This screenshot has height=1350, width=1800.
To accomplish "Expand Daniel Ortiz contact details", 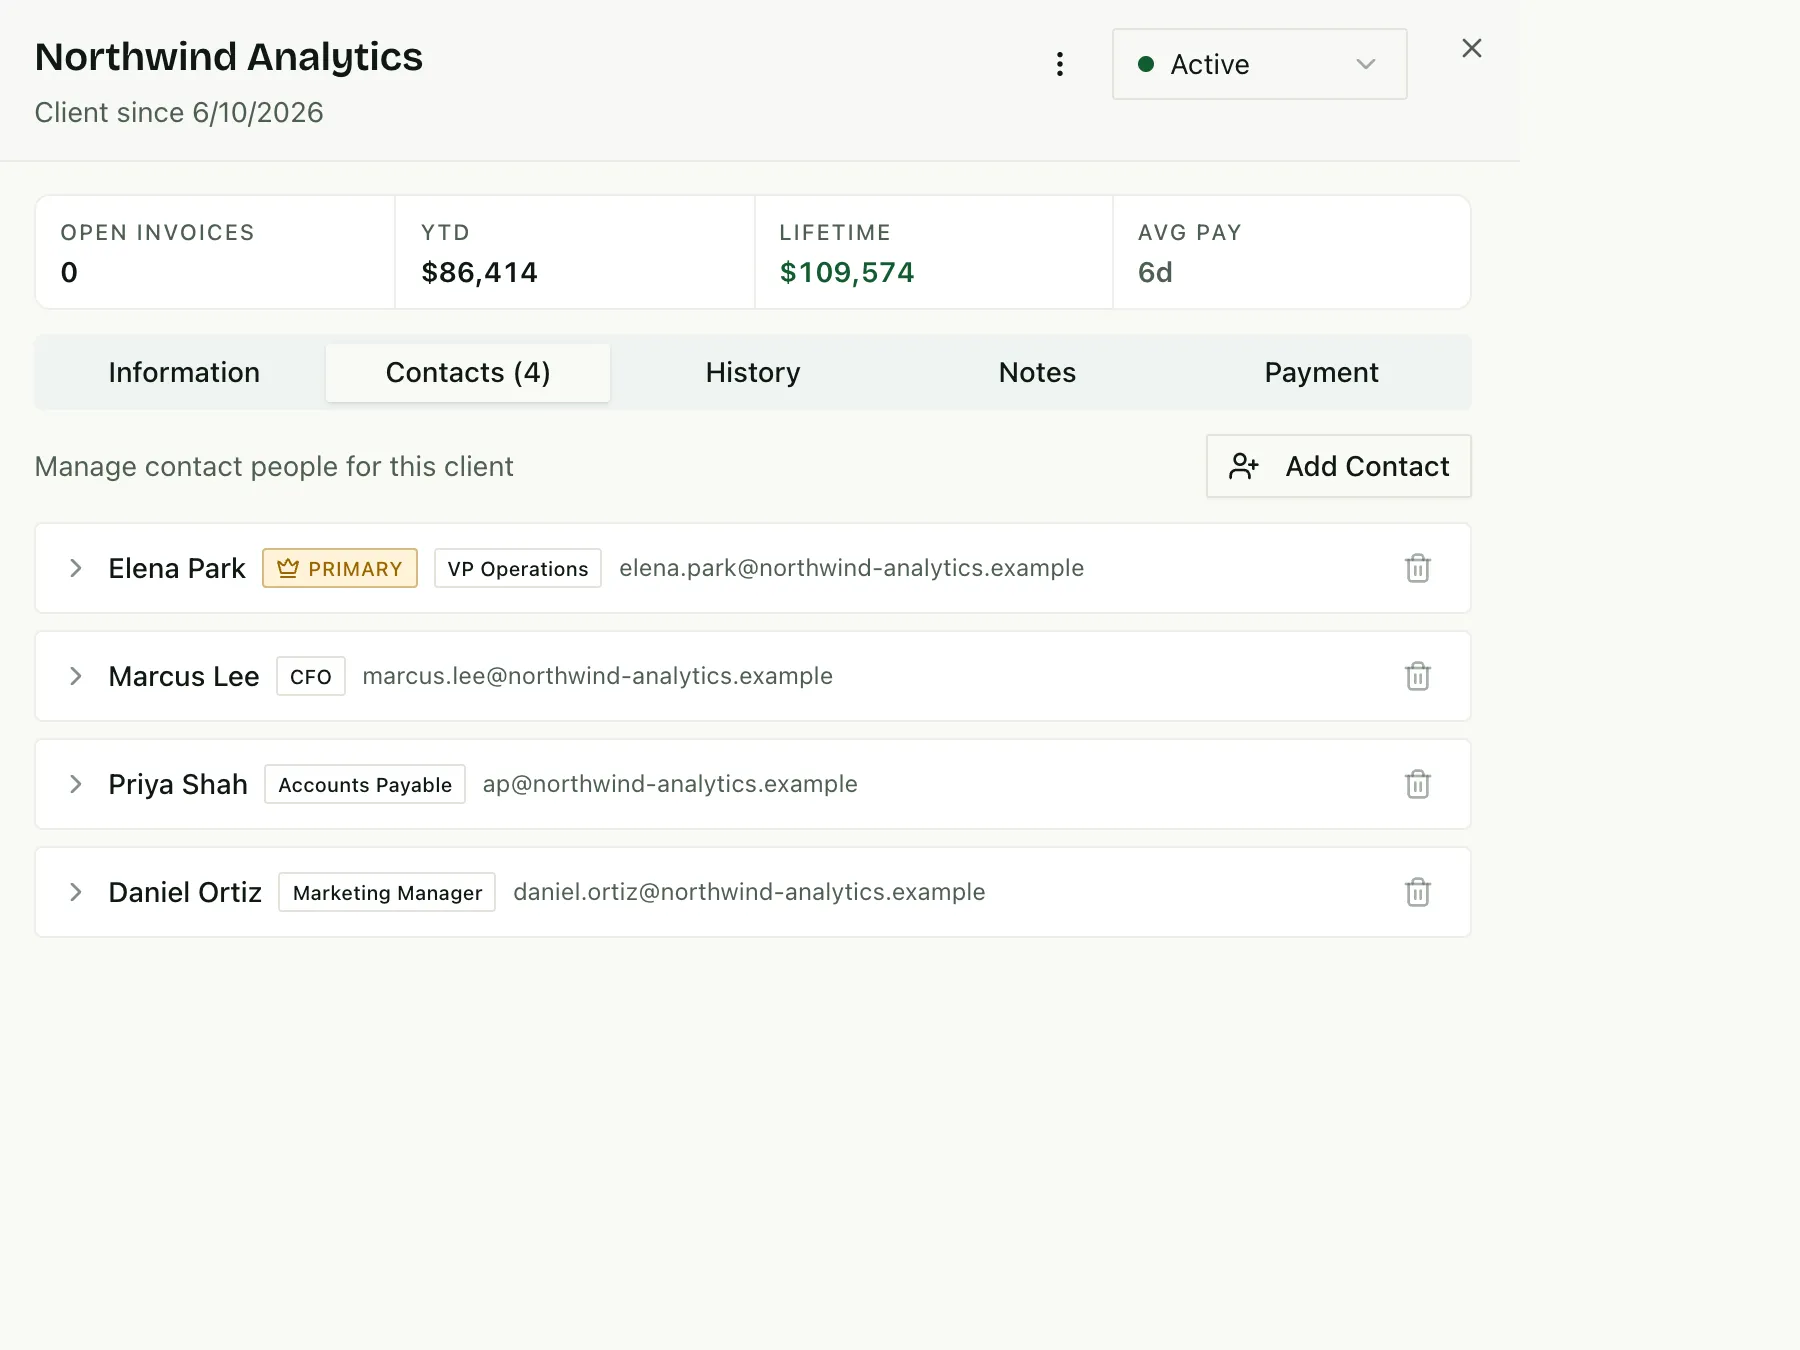I will (x=75, y=892).
